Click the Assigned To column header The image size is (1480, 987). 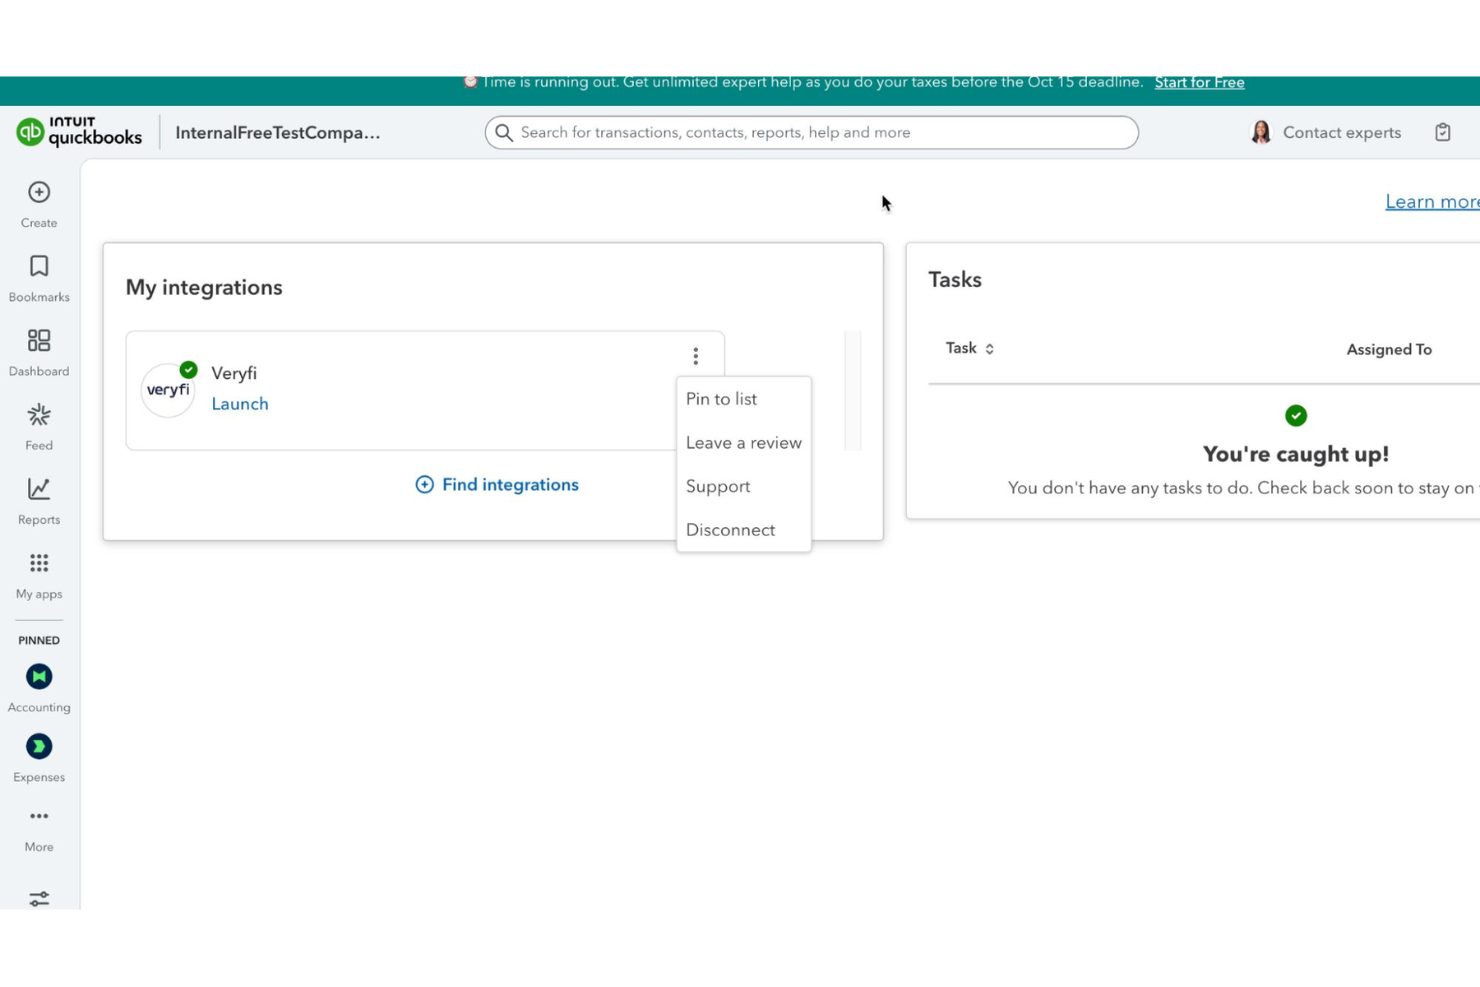tap(1389, 349)
